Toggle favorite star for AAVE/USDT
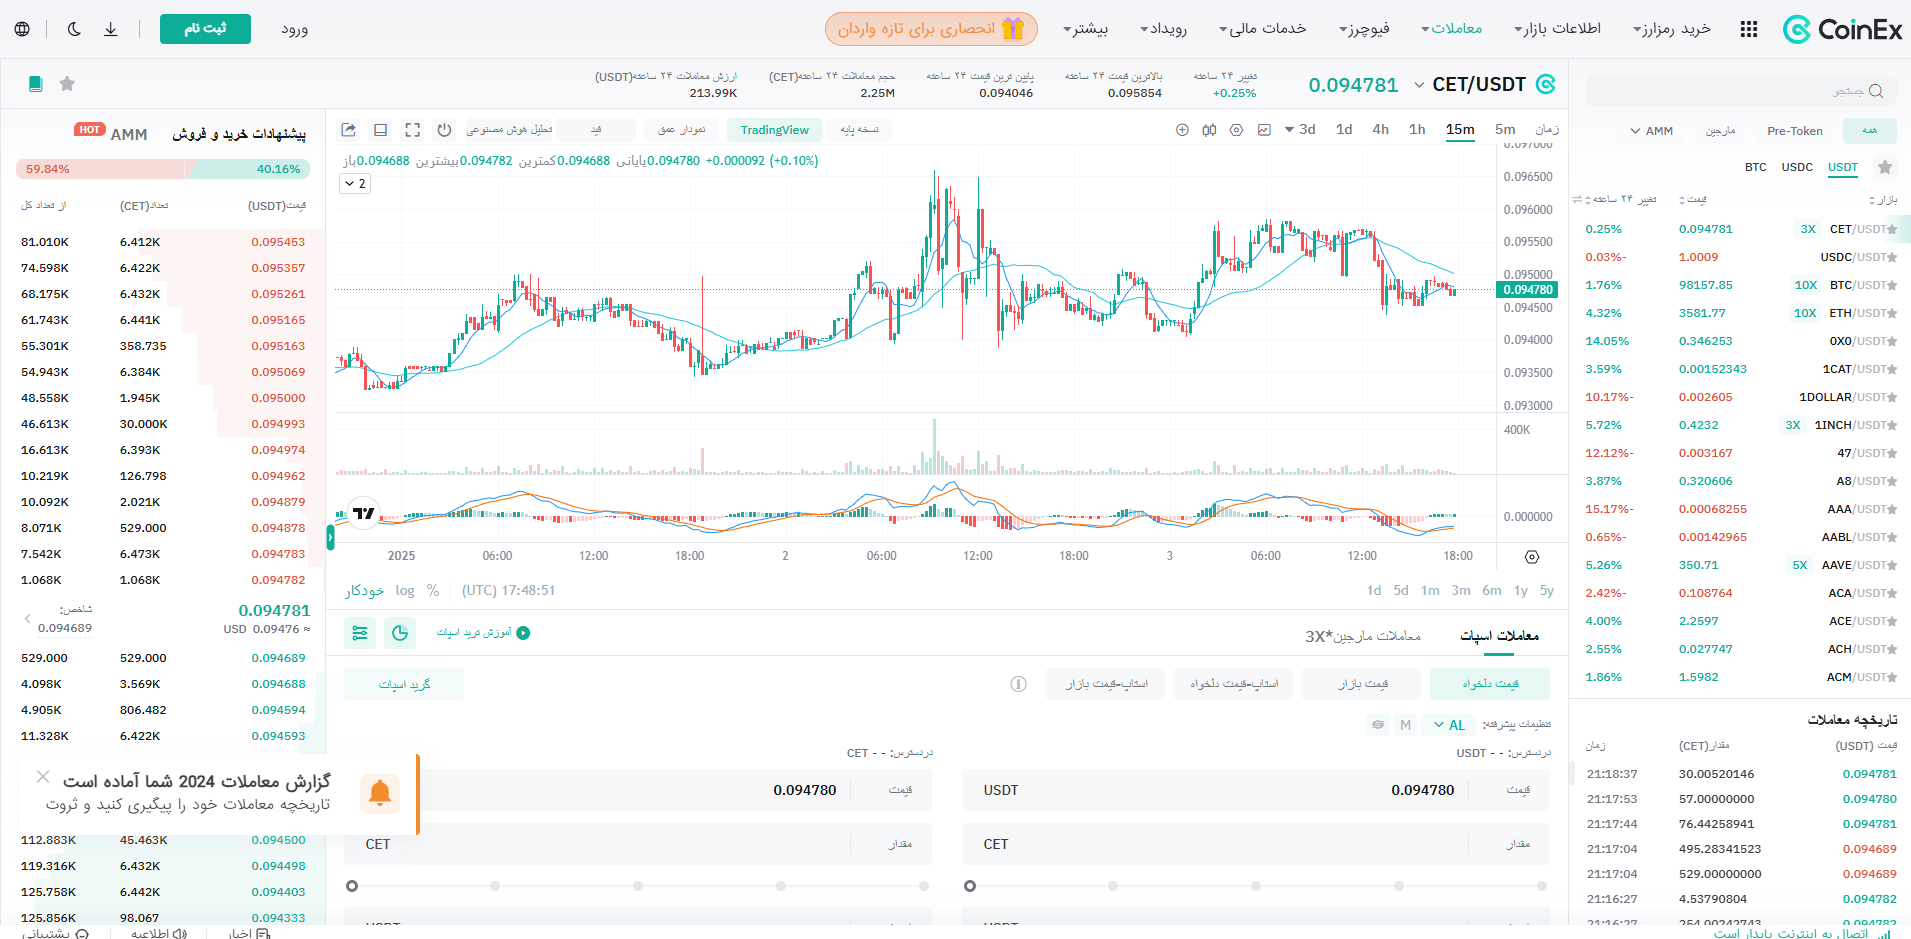The height and width of the screenshot is (939, 1911). click(1892, 565)
